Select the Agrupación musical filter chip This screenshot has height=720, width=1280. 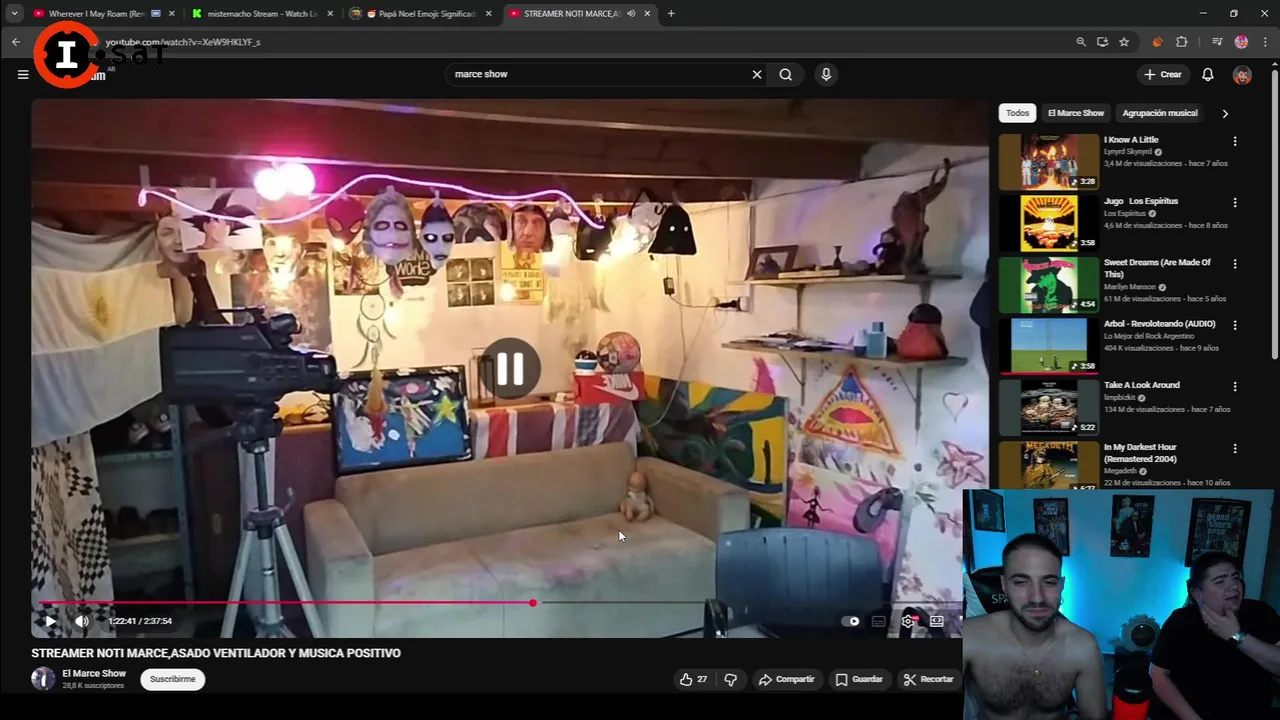(x=1160, y=113)
